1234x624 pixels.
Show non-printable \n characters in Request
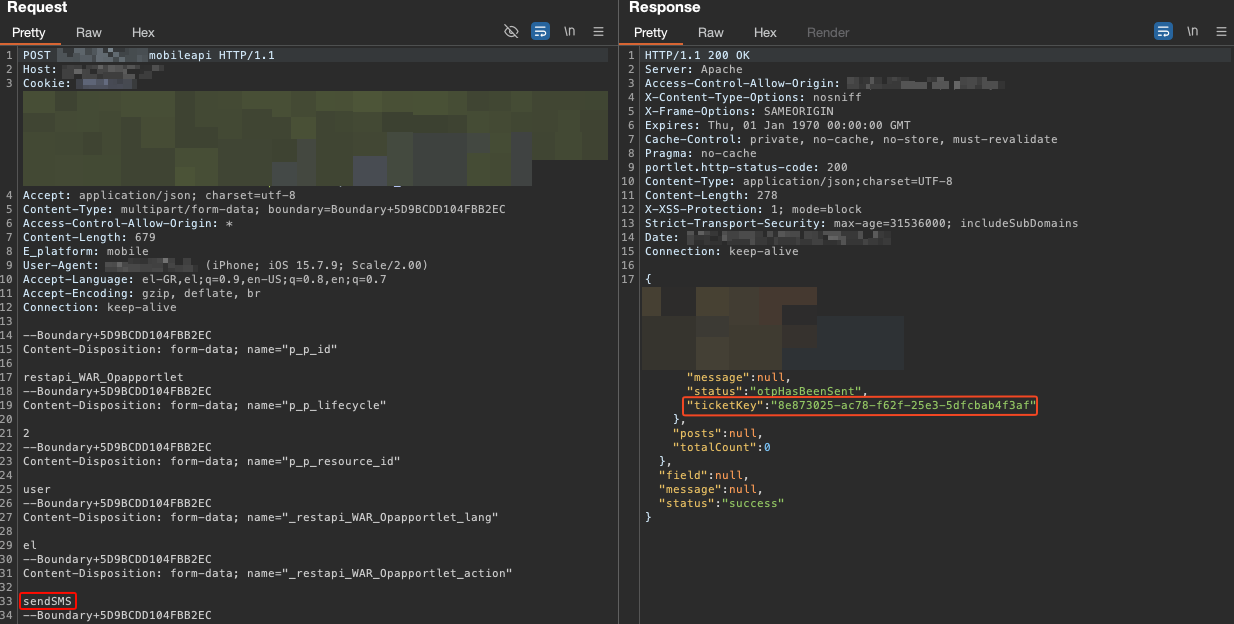click(x=569, y=32)
